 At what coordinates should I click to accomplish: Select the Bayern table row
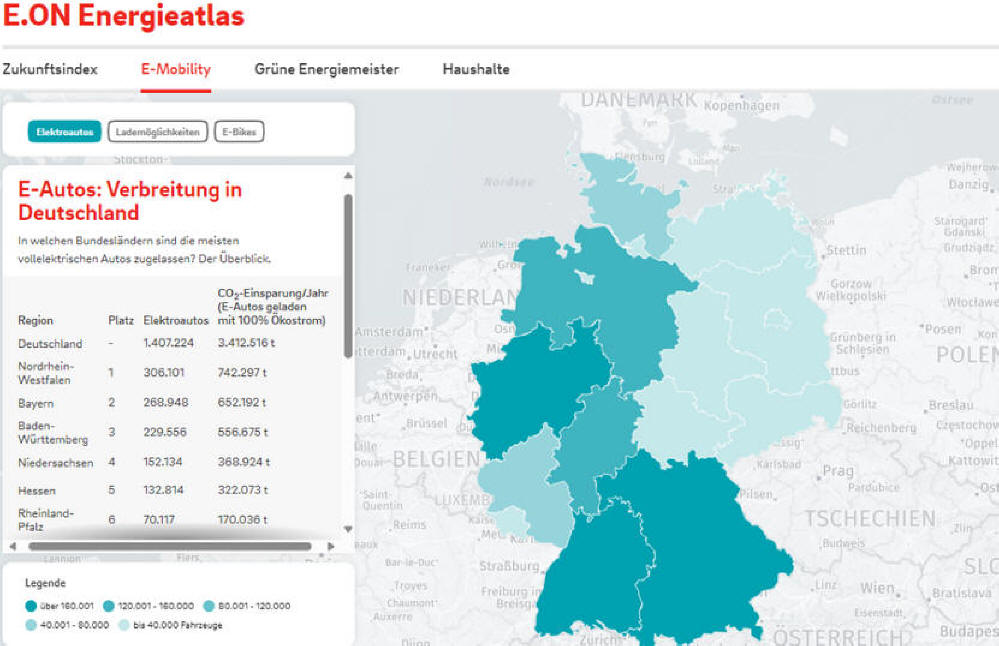tap(173, 403)
